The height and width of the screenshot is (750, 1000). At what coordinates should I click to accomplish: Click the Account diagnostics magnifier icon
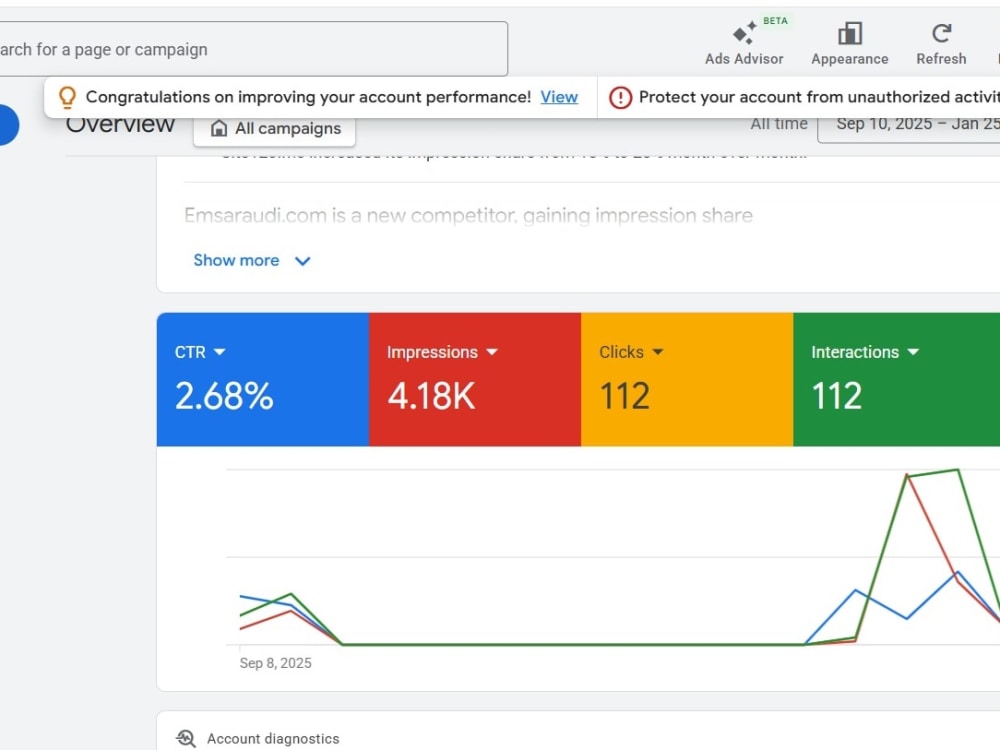(x=186, y=738)
